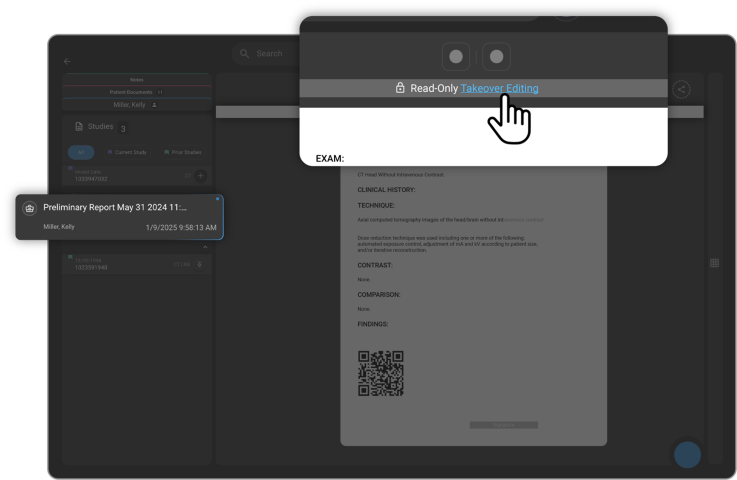Click the round icon on study 1023591948

(199, 264)
